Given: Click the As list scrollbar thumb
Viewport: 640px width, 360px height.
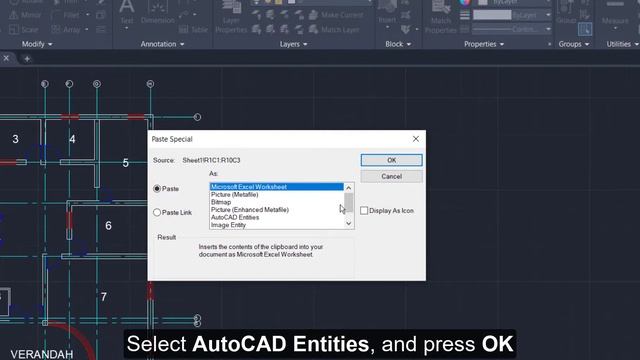Looking at the screenshot, I should tap(349, 202).
